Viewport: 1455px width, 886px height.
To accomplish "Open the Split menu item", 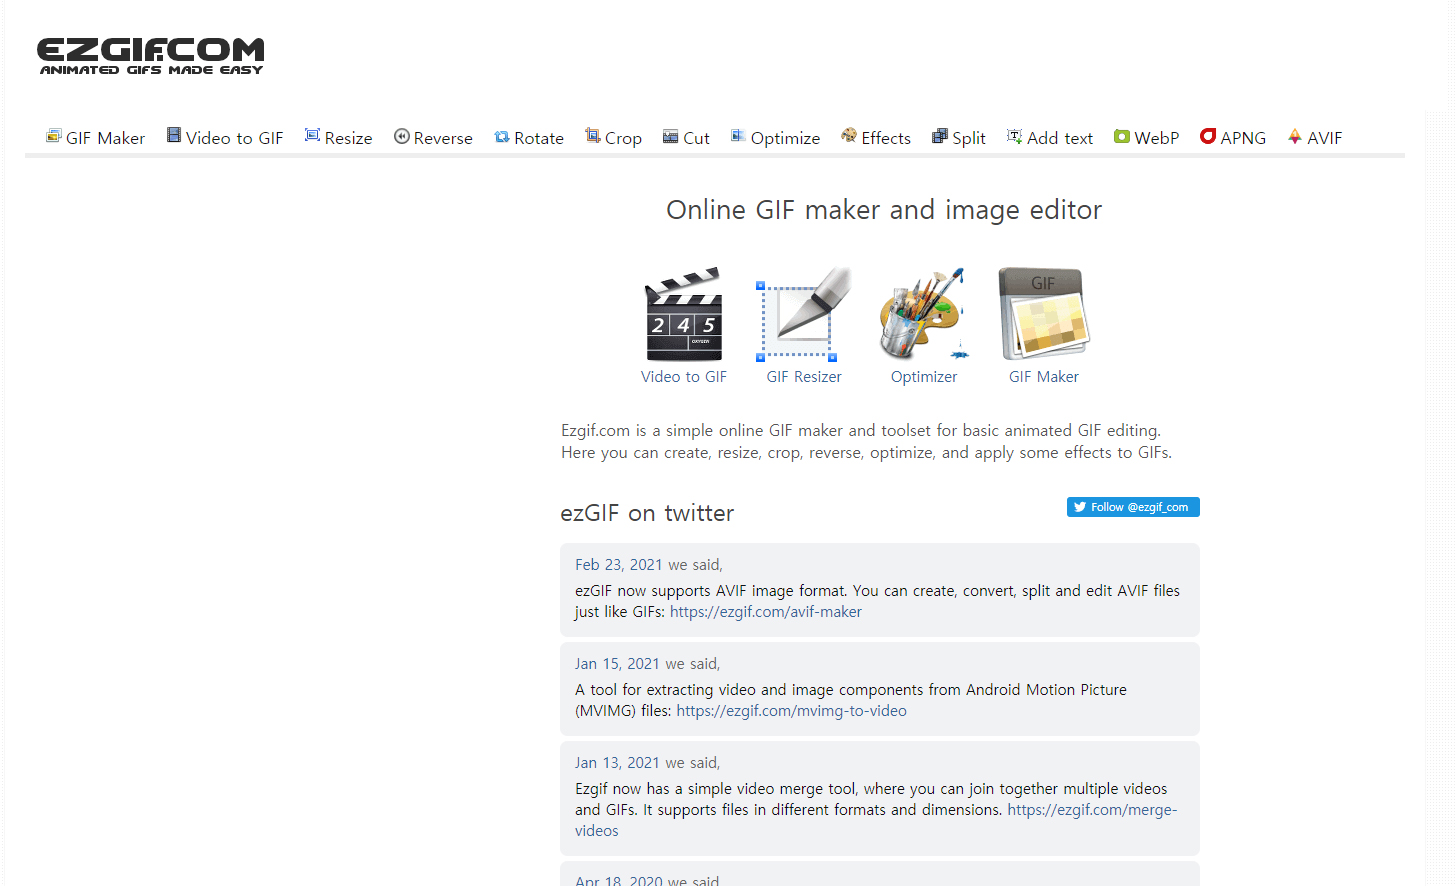I will (959, 137).
